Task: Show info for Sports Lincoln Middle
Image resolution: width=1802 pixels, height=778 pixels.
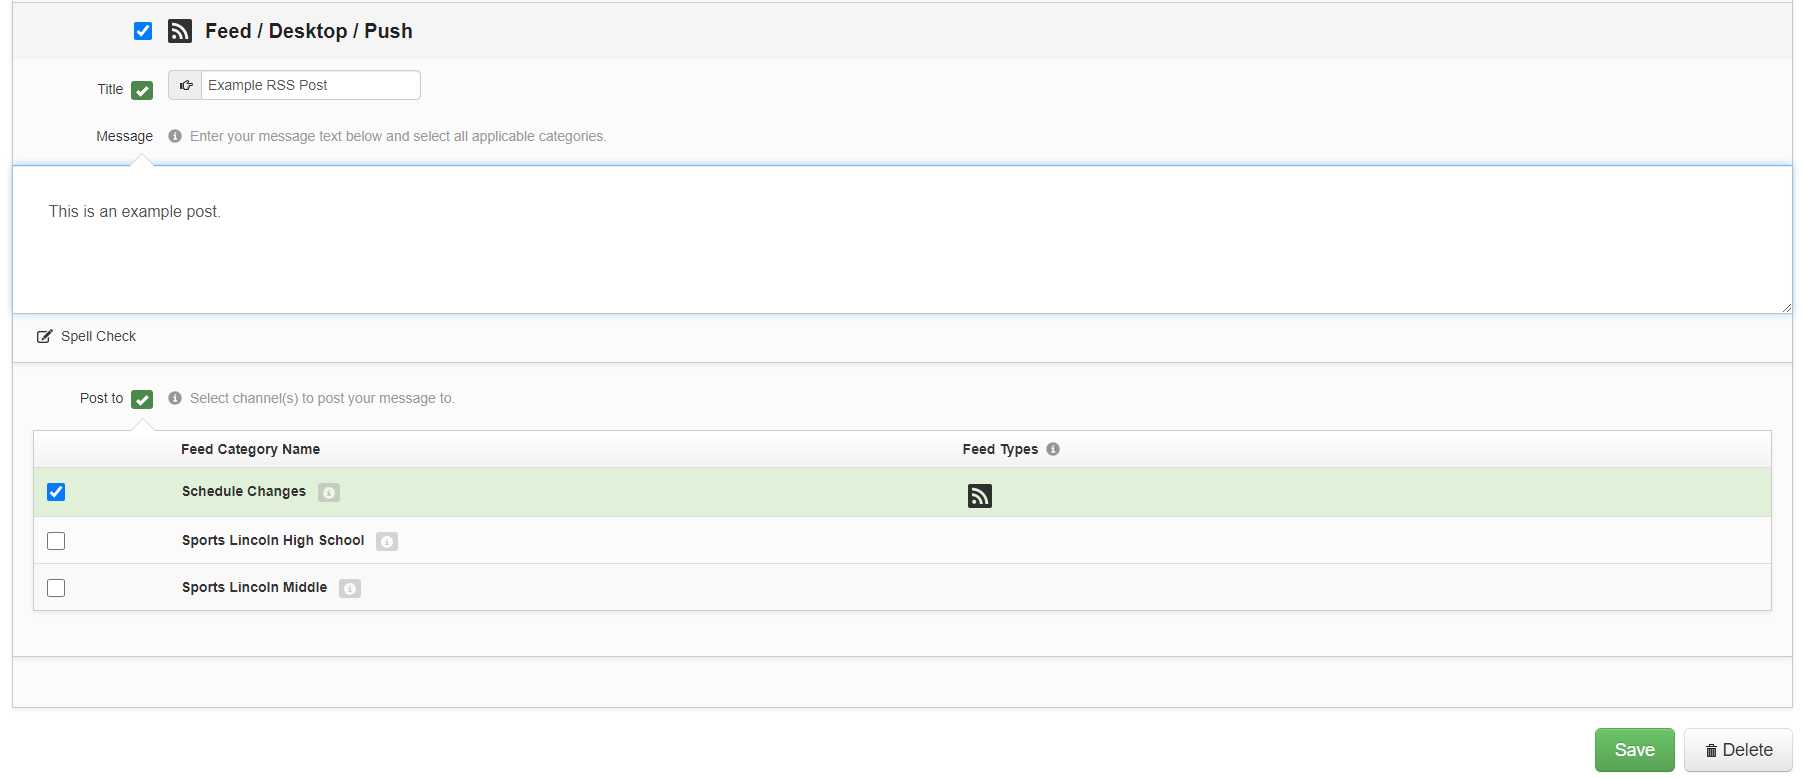Action: pyautogui.click(x=350, y=588)
